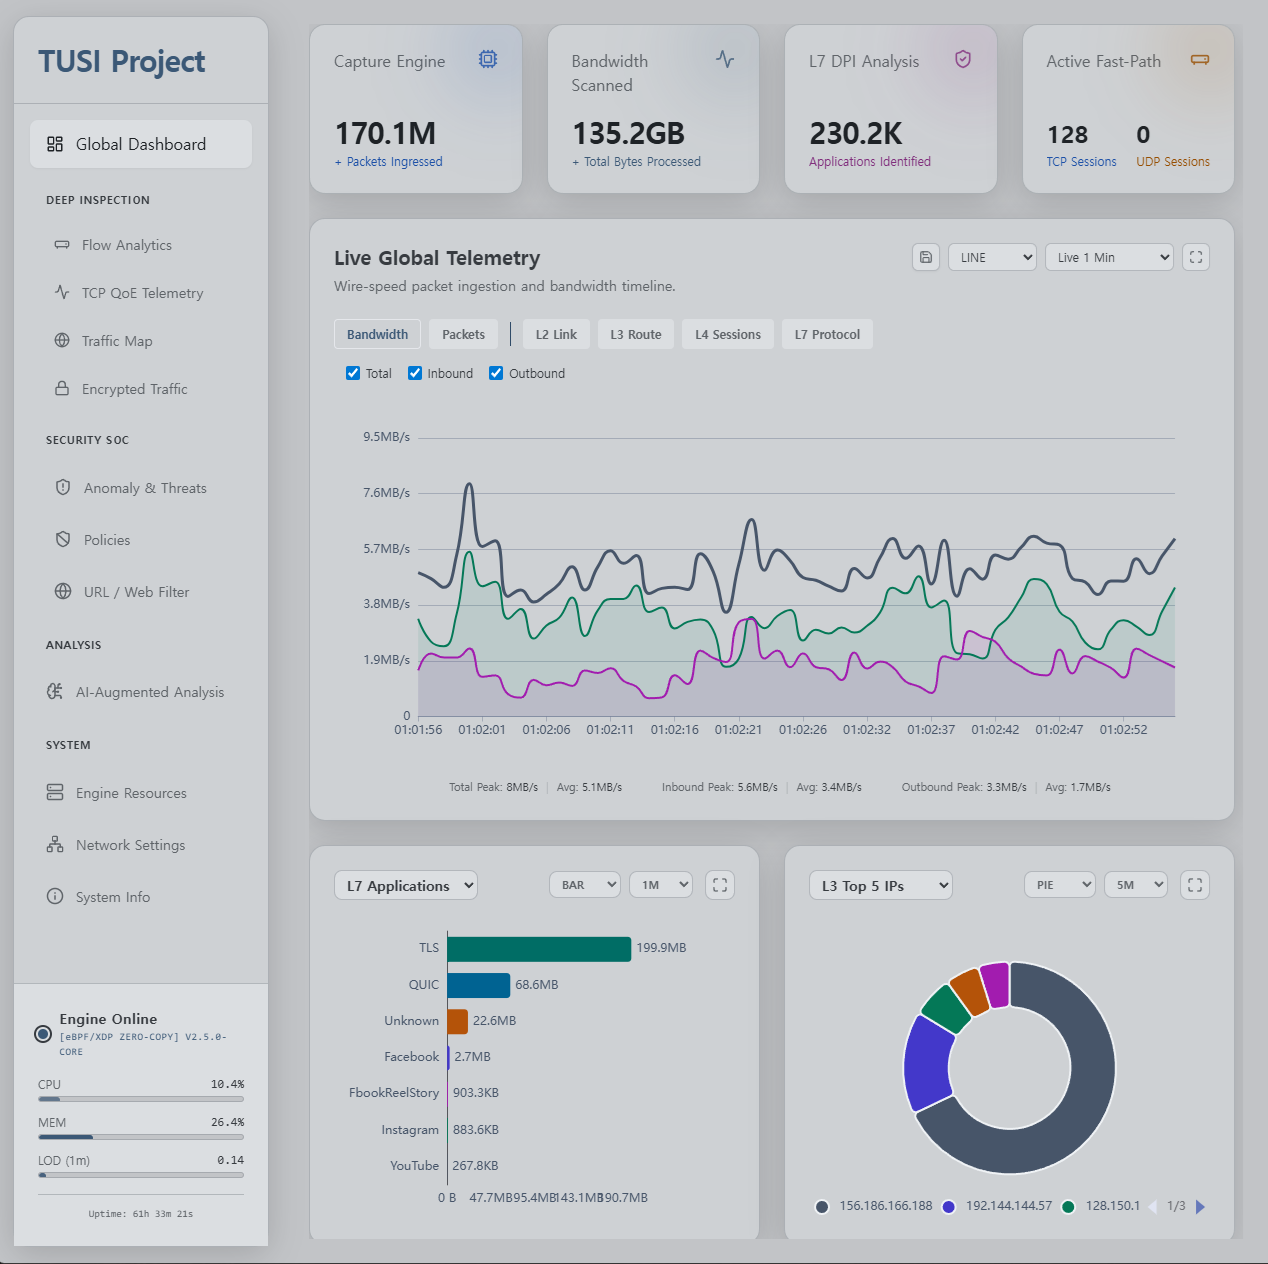Change the LINE chart type dropdown
This screenshot has height=1264, width=1268.
[991, 257]
